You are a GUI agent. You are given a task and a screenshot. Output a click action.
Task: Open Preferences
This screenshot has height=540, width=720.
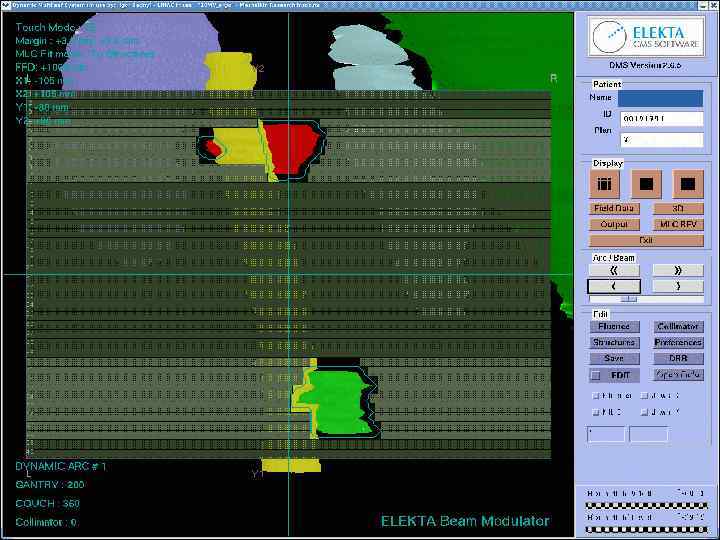[678, 343]
